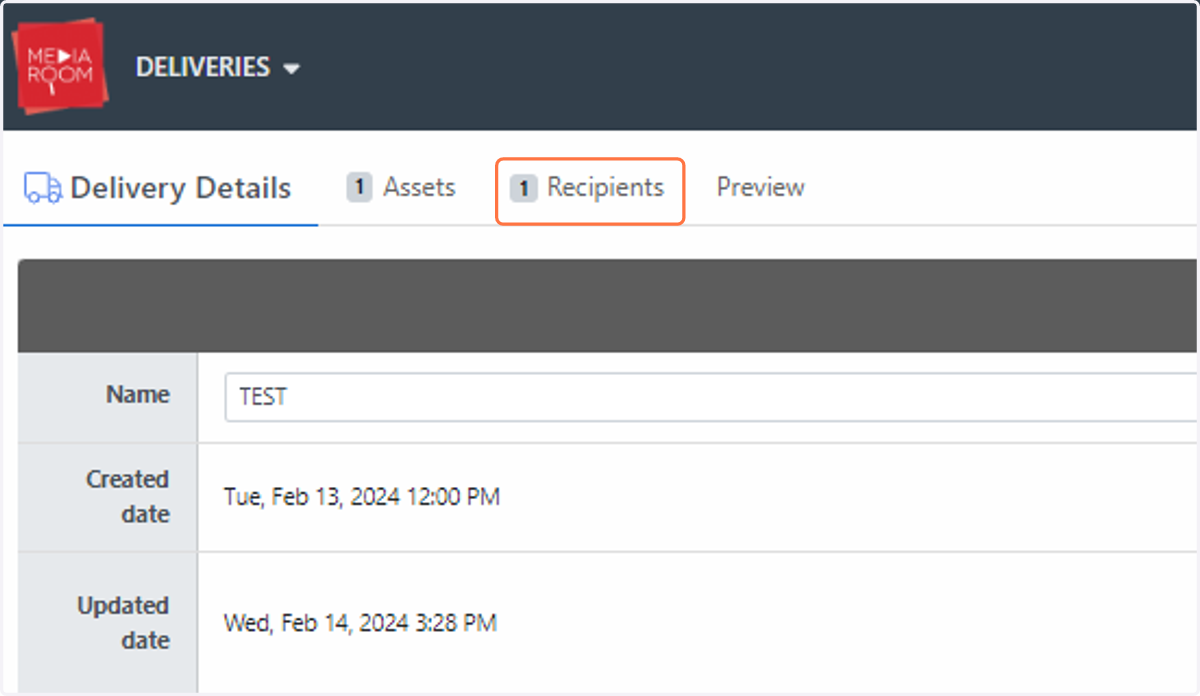Click the Name input field containing TEST
Screen dimensions: 1200x696
711,397
